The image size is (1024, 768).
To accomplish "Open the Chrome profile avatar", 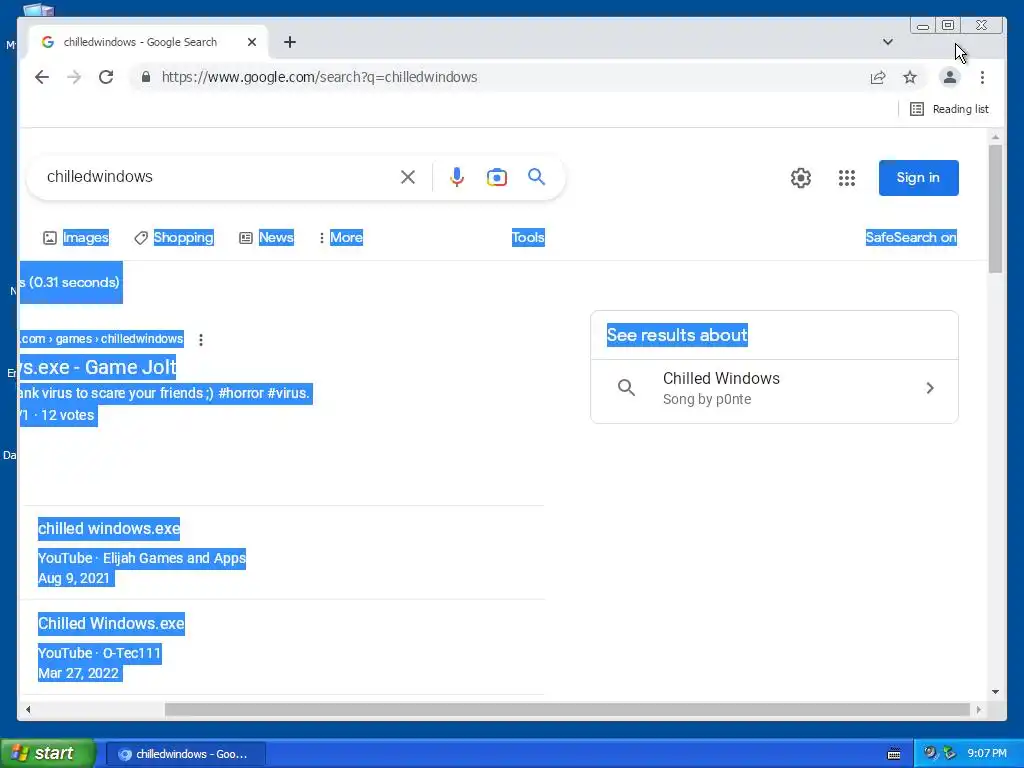I will coord(950,77).
